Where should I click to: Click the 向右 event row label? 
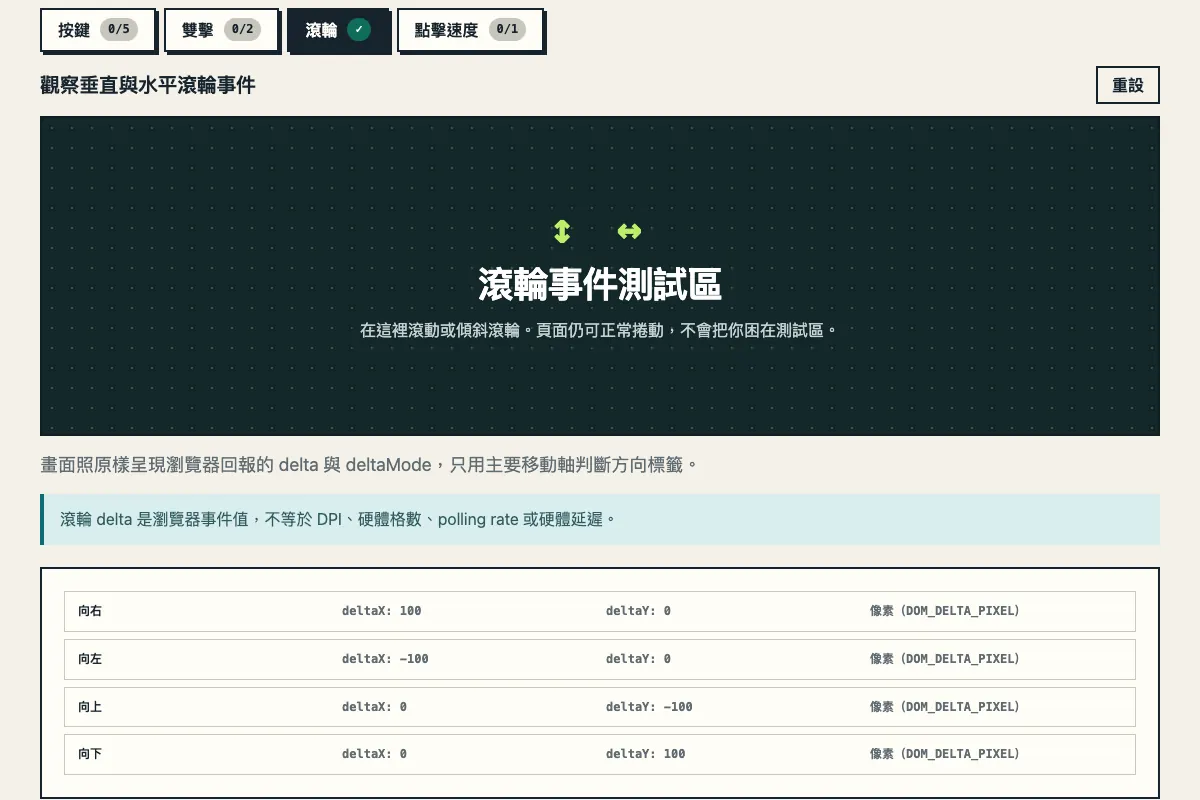(x=90, y=611)
